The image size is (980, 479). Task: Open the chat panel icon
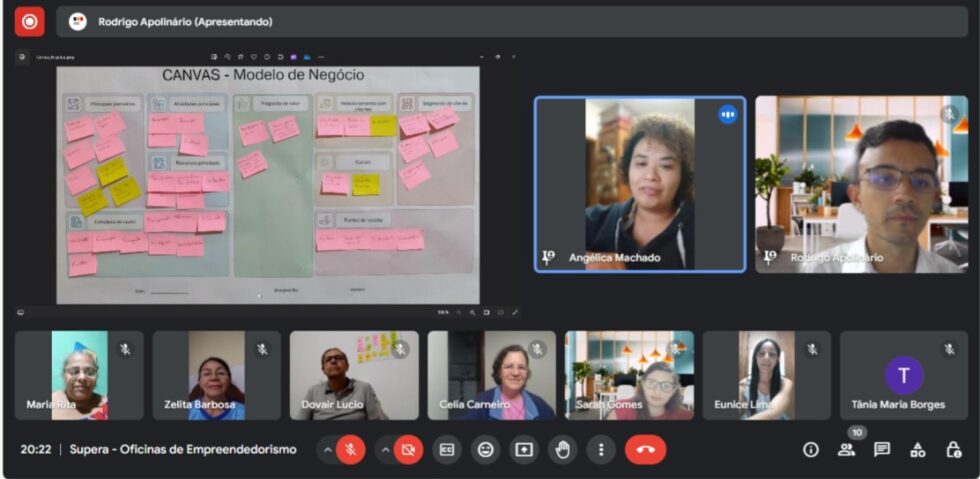pos(882,450)
